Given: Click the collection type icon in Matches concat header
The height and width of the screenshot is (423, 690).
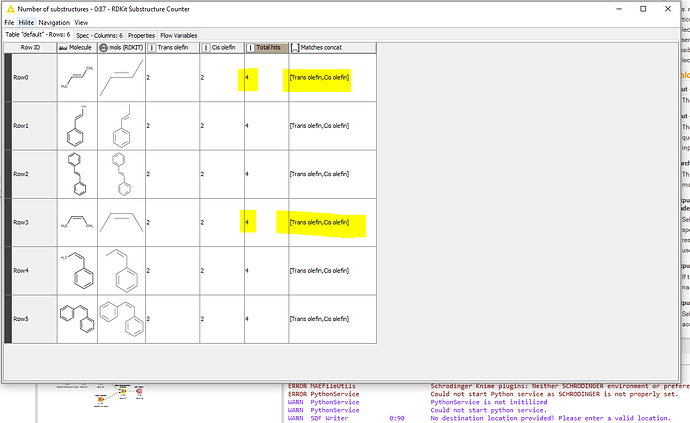Looking at the screenshot, I should coord(295,48).
